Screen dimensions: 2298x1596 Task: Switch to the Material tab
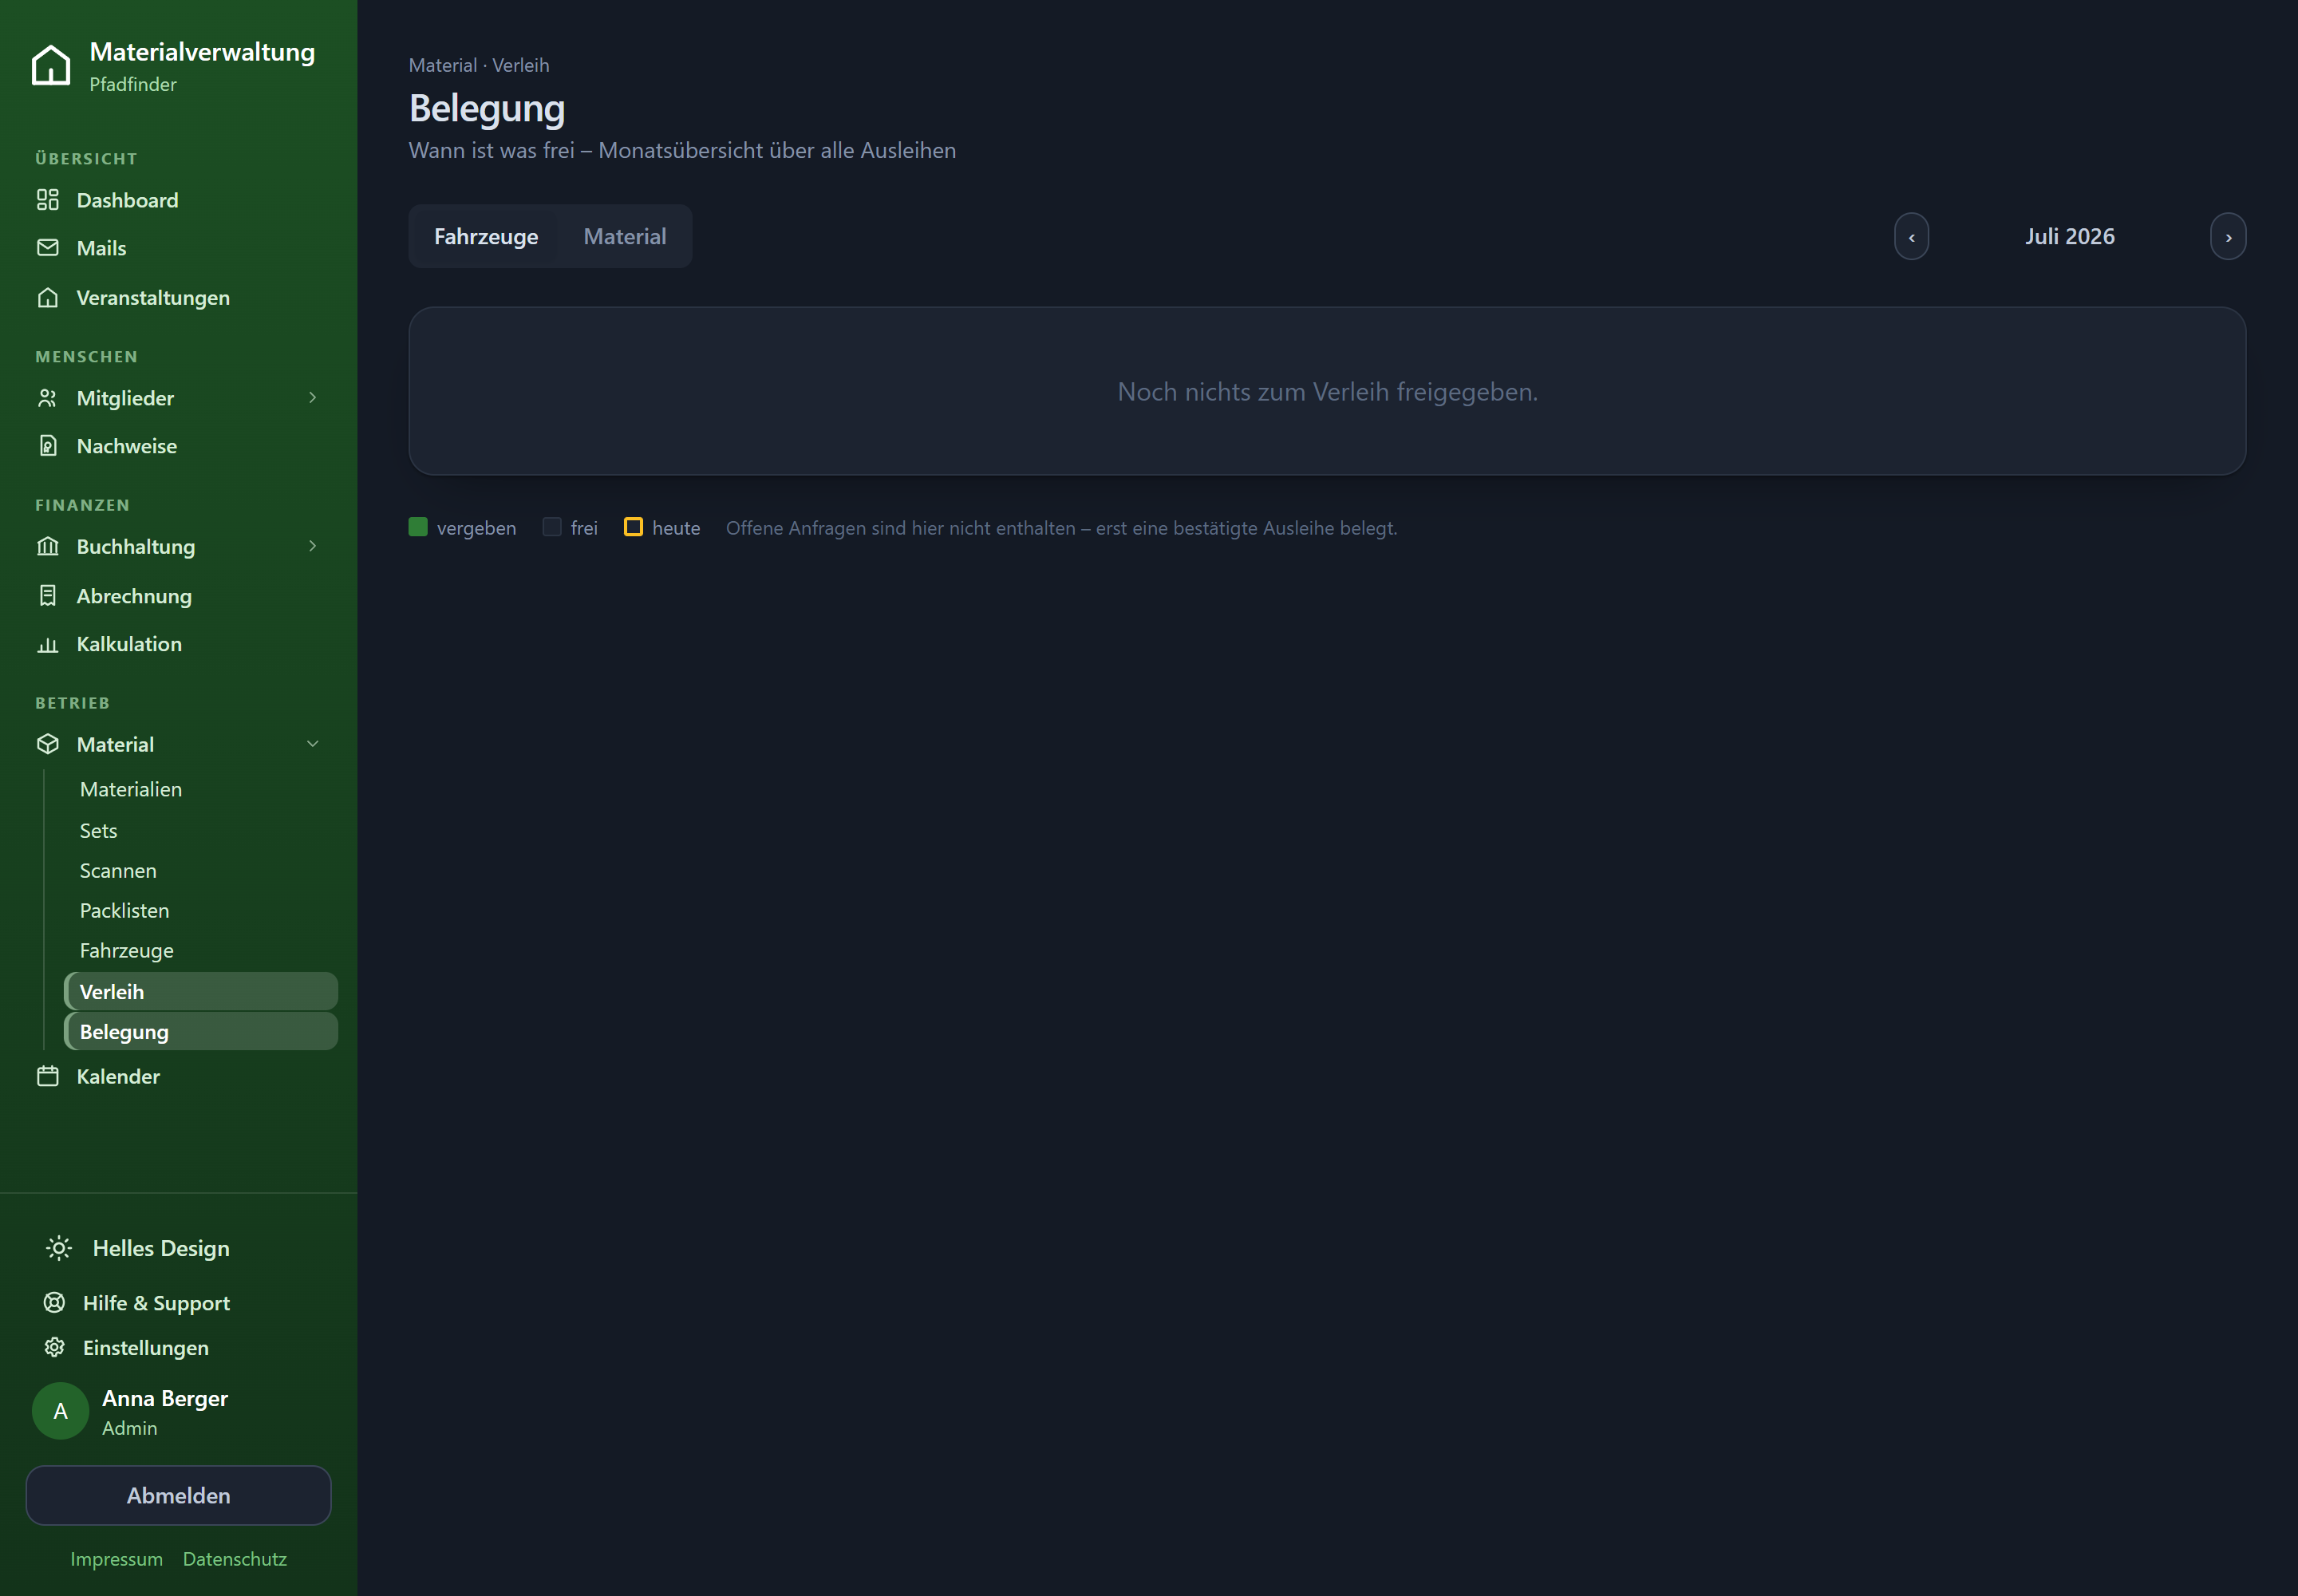pyautogui.click(x=625, y=236)
